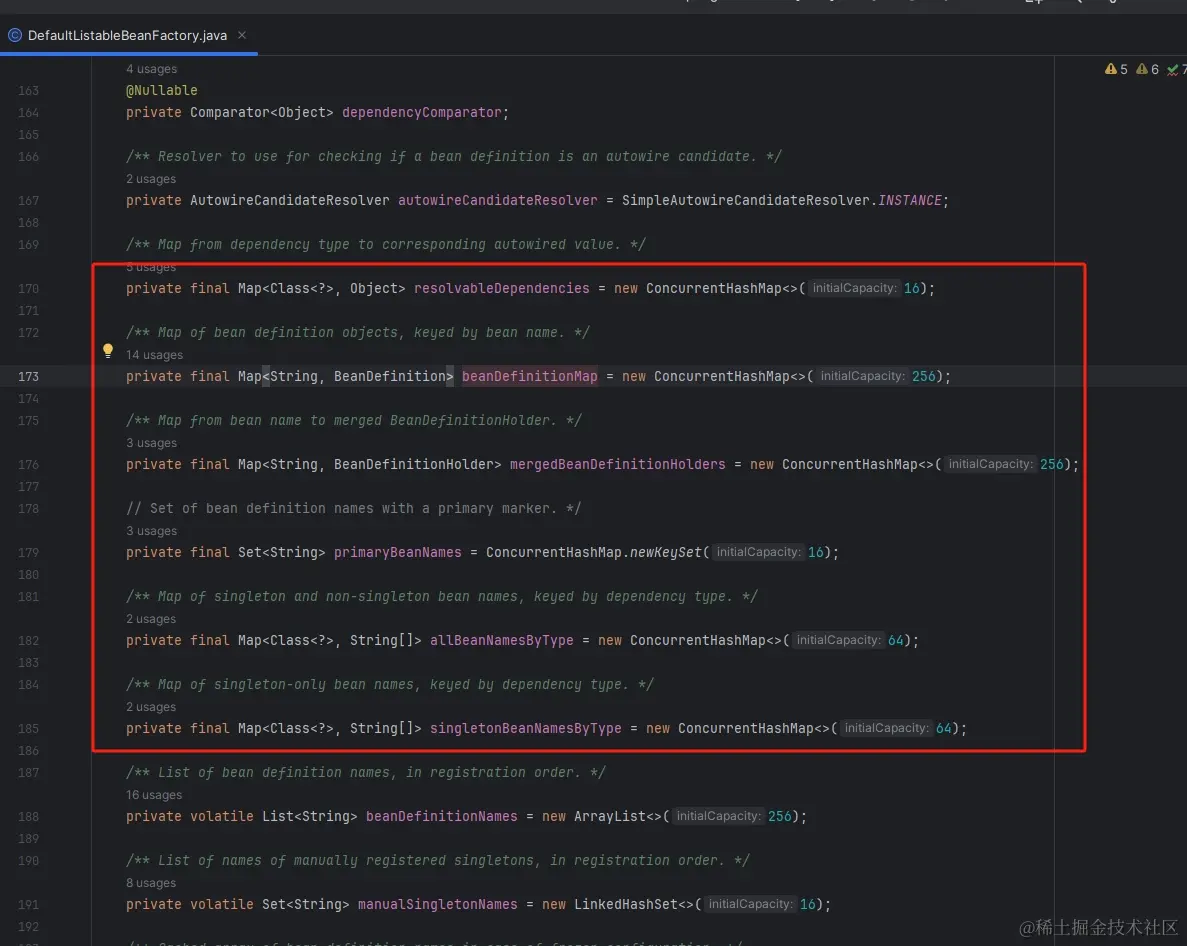1187x946 pixels.
Task: Click the yellow lightbulb quick-fix icon
Action: point(107,350)
